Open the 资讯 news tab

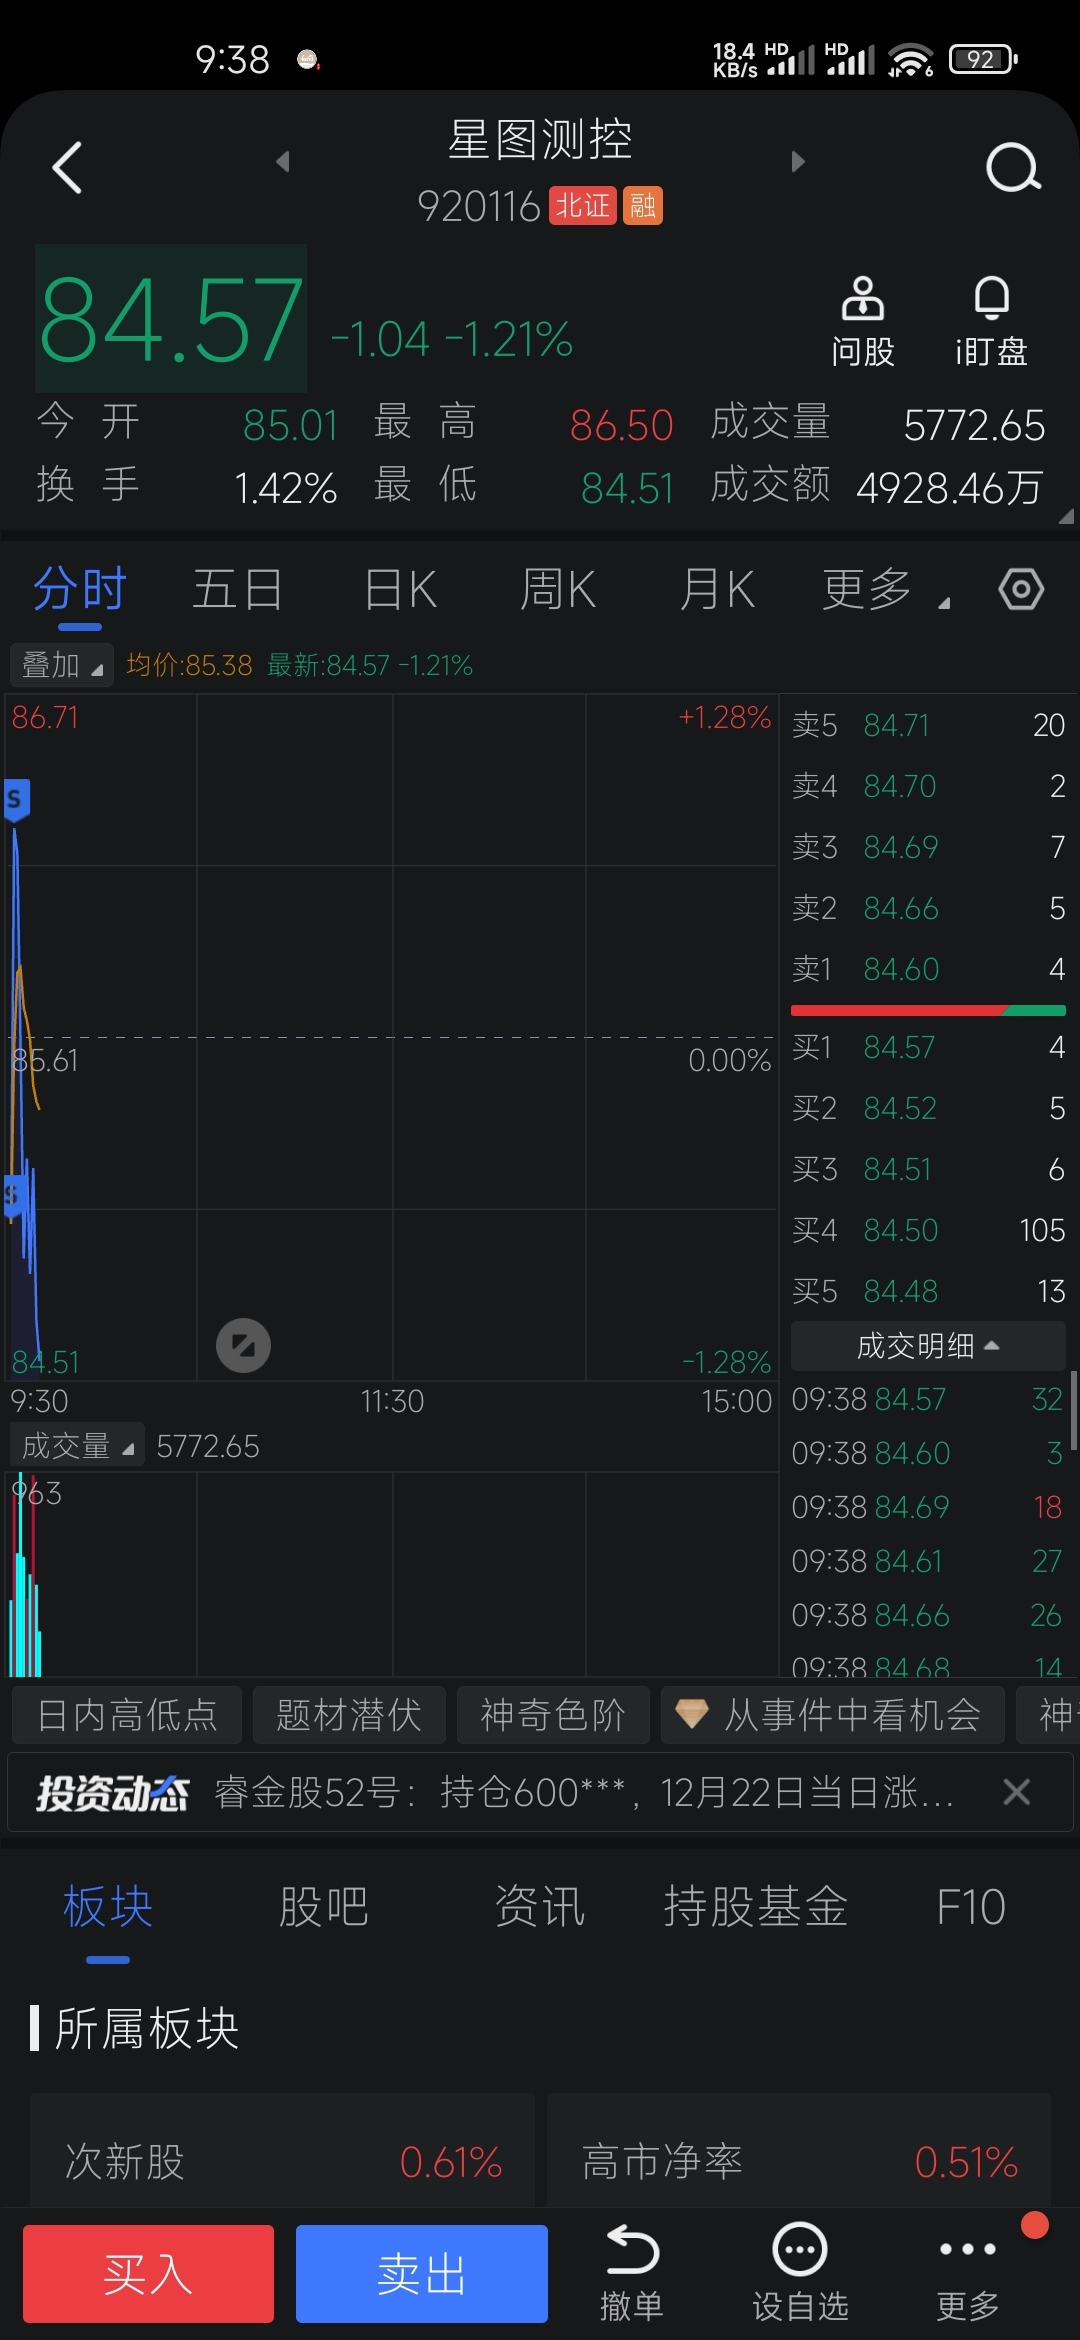click(540, 1907)
